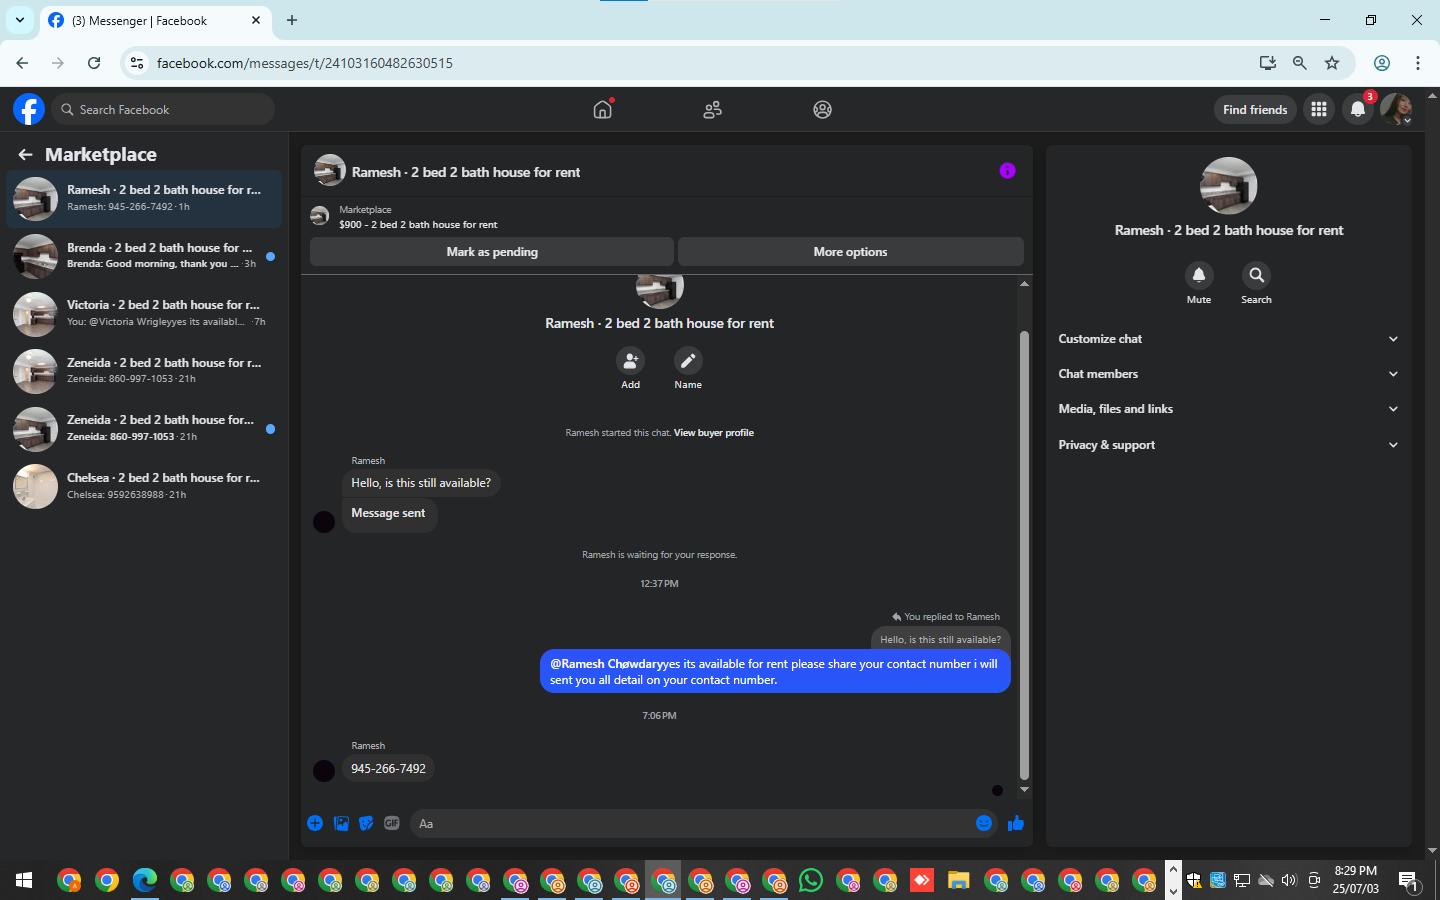Viewport: 1440px width, 900px height.
Task: Open File Explorer from taskbar
Action: click(x=959, y=881)
